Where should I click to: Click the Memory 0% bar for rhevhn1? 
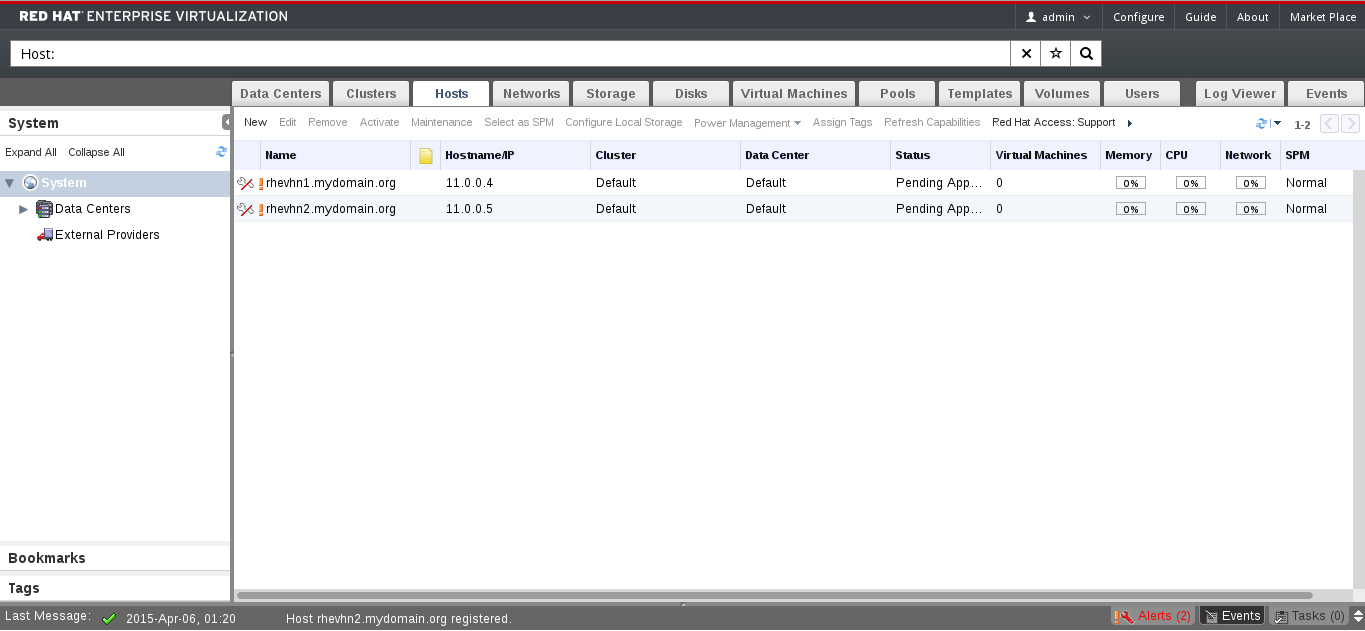1130,183
